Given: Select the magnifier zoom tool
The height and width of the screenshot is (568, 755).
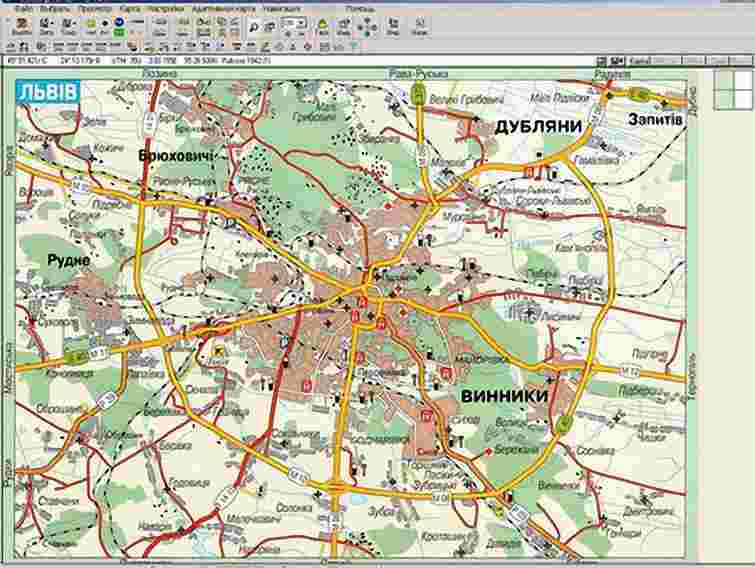Looking at the screenshot, I should (254, 22).
